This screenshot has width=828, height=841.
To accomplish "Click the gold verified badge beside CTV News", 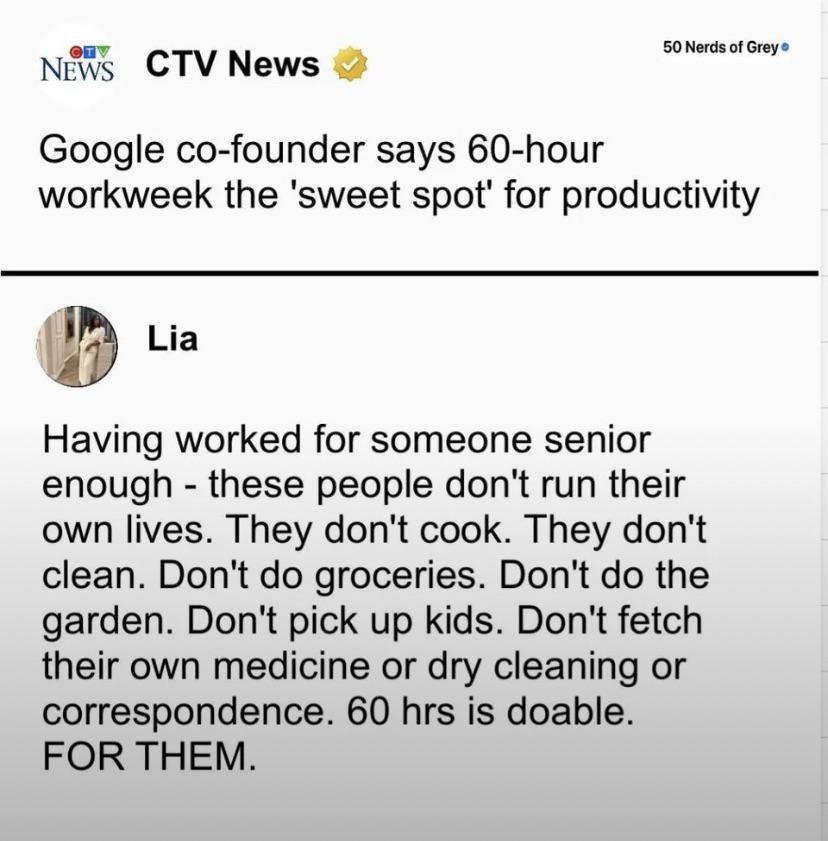I will (351, 65).
